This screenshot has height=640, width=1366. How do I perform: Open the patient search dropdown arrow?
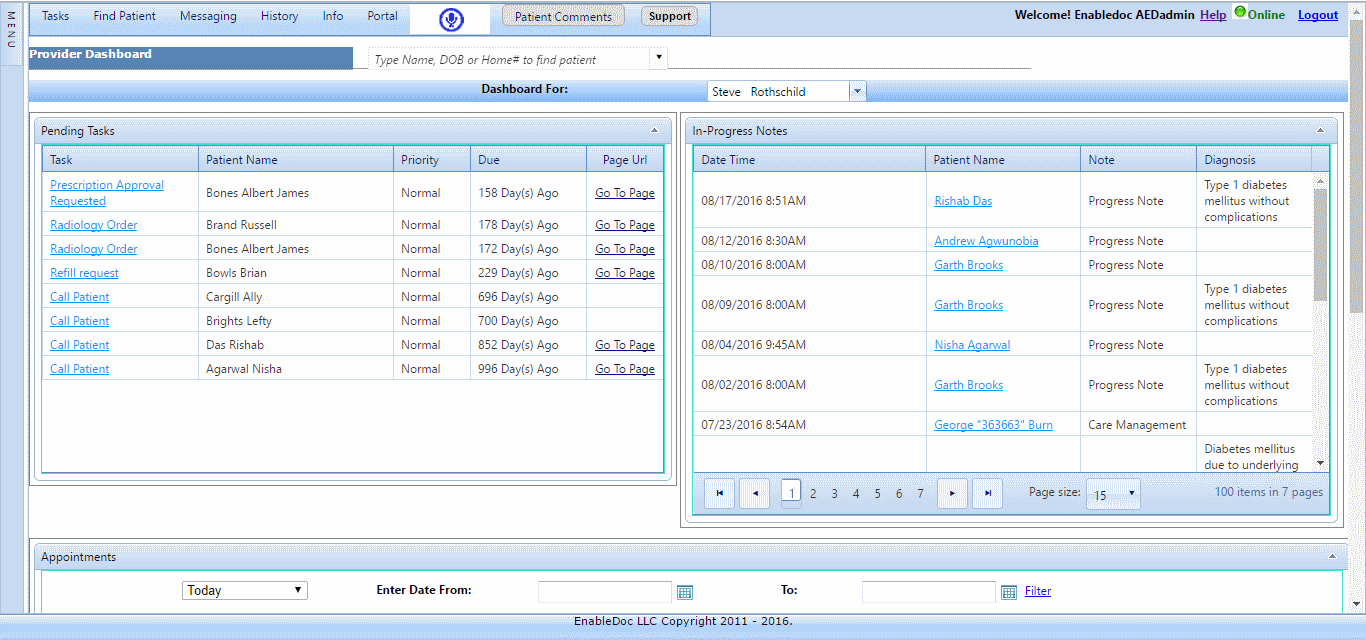[x=659, y=59]
